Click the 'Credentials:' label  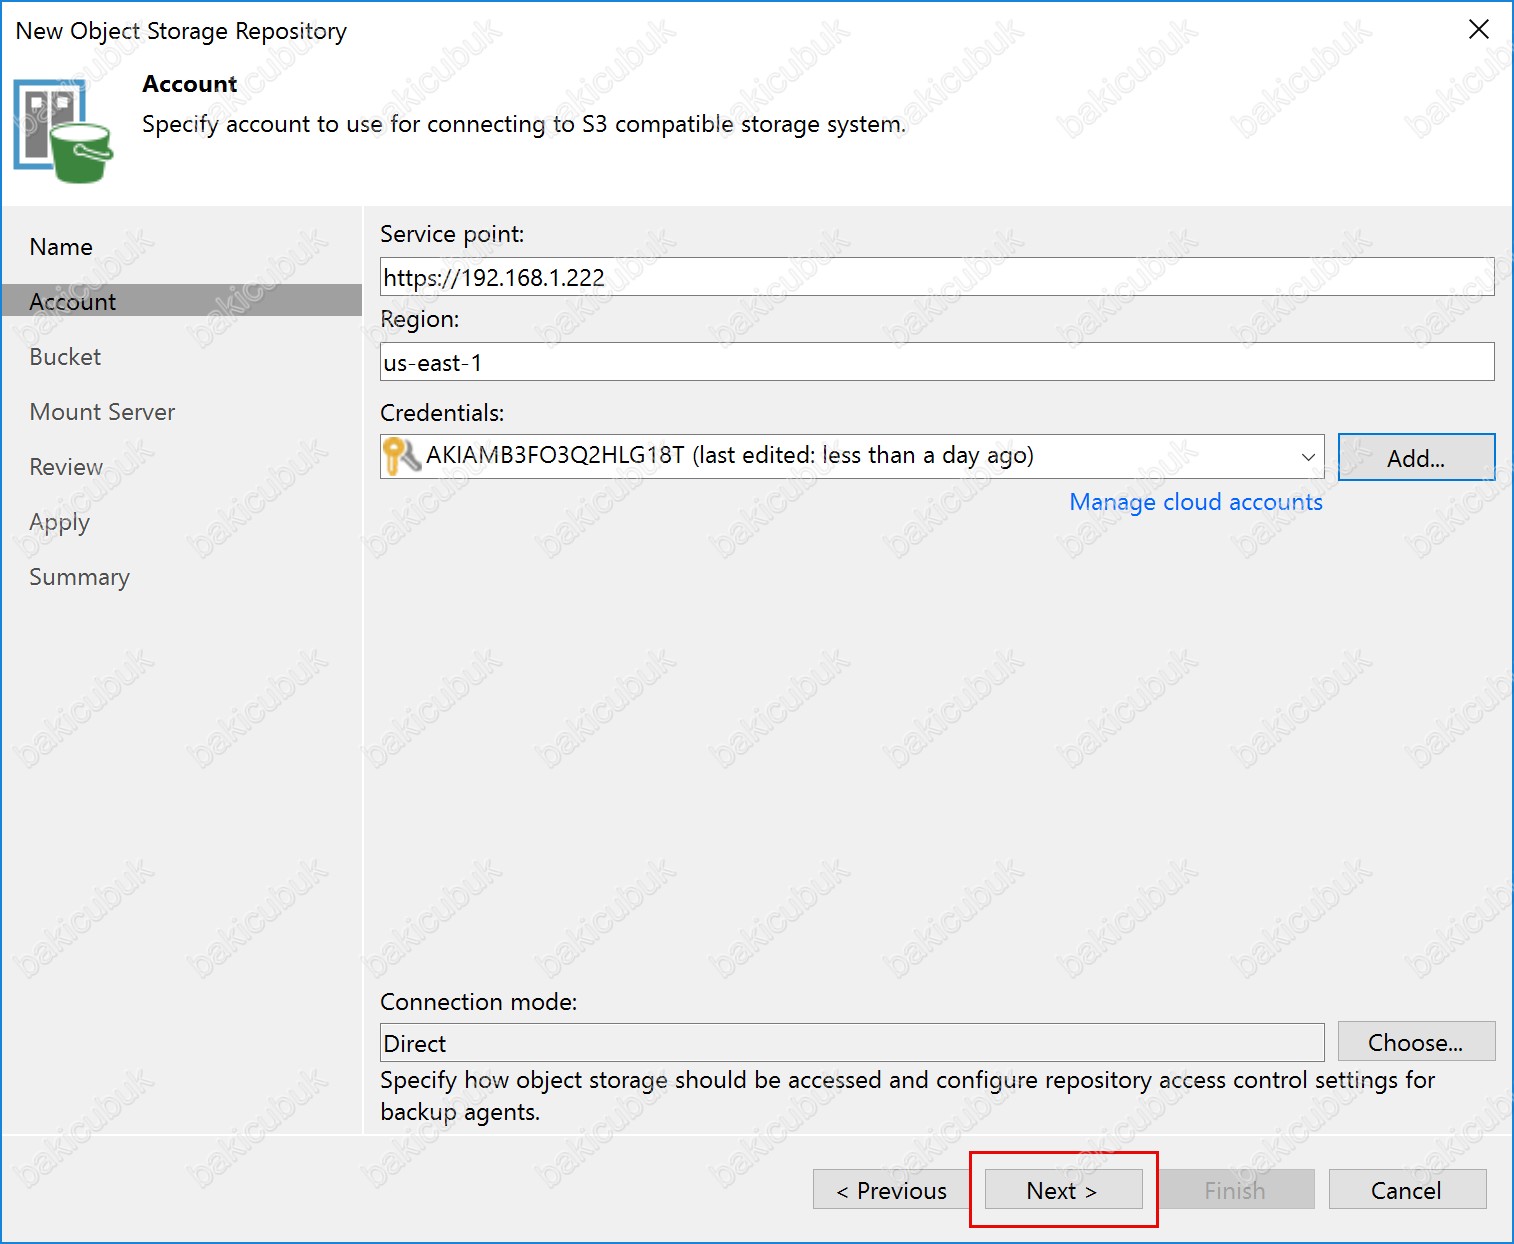pos(442,413)
